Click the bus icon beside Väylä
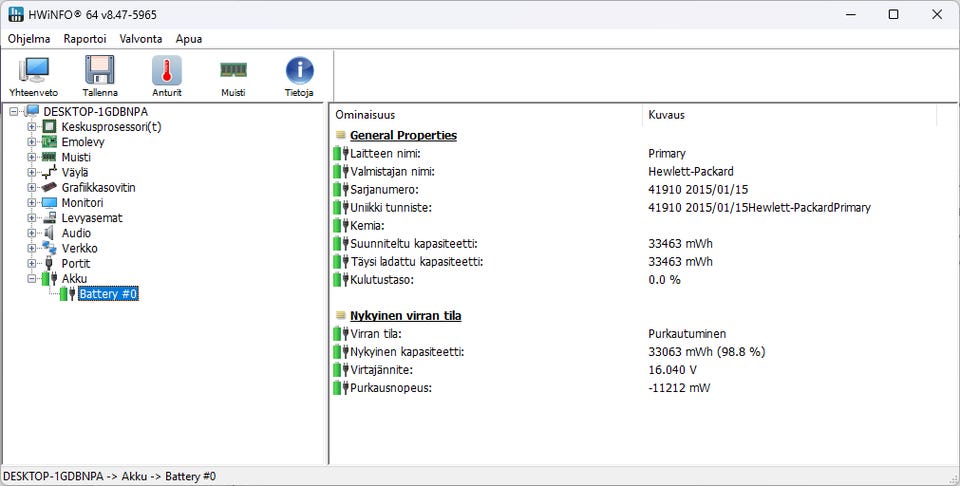Image resolution: width=960 pixels, height=486 pixels. pos(49,173)
